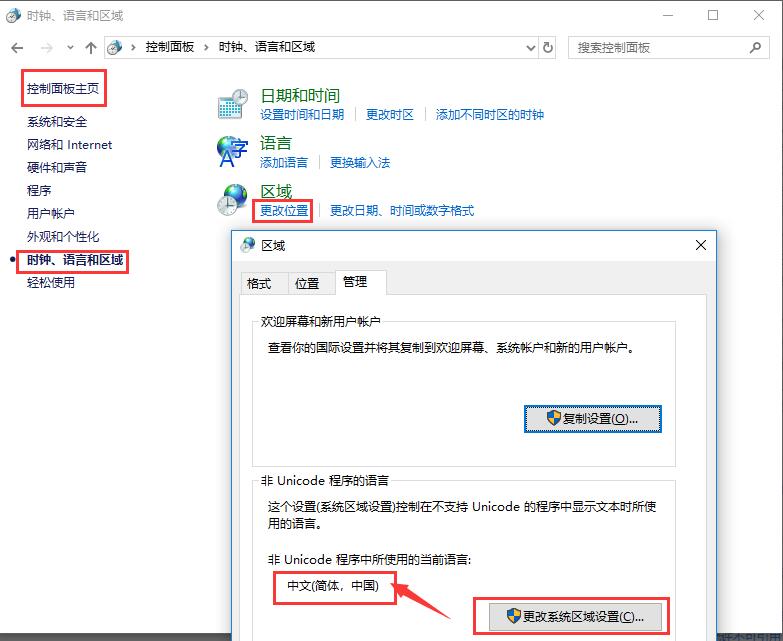The height and width of the screenshot is (641, 783).
Task: Click the Forward navigation arrow
Action: pyautogui.click(x=46, y=48)
